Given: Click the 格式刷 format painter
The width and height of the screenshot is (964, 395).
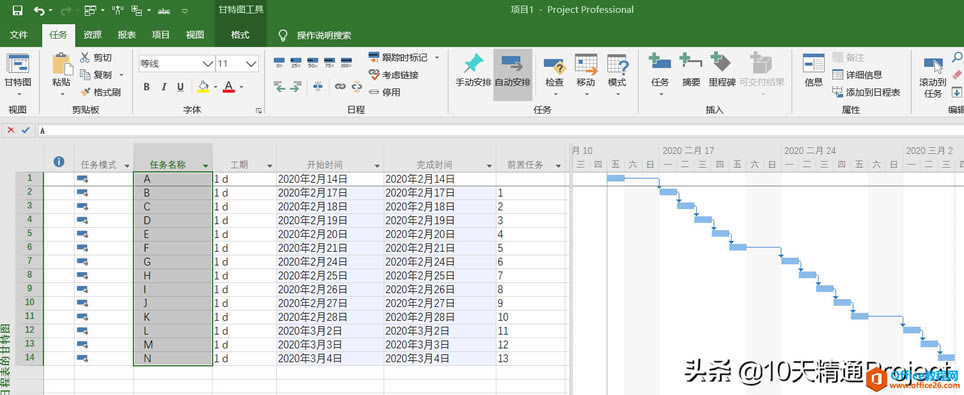Looking at the screenshot, I should tap(101, 92).
